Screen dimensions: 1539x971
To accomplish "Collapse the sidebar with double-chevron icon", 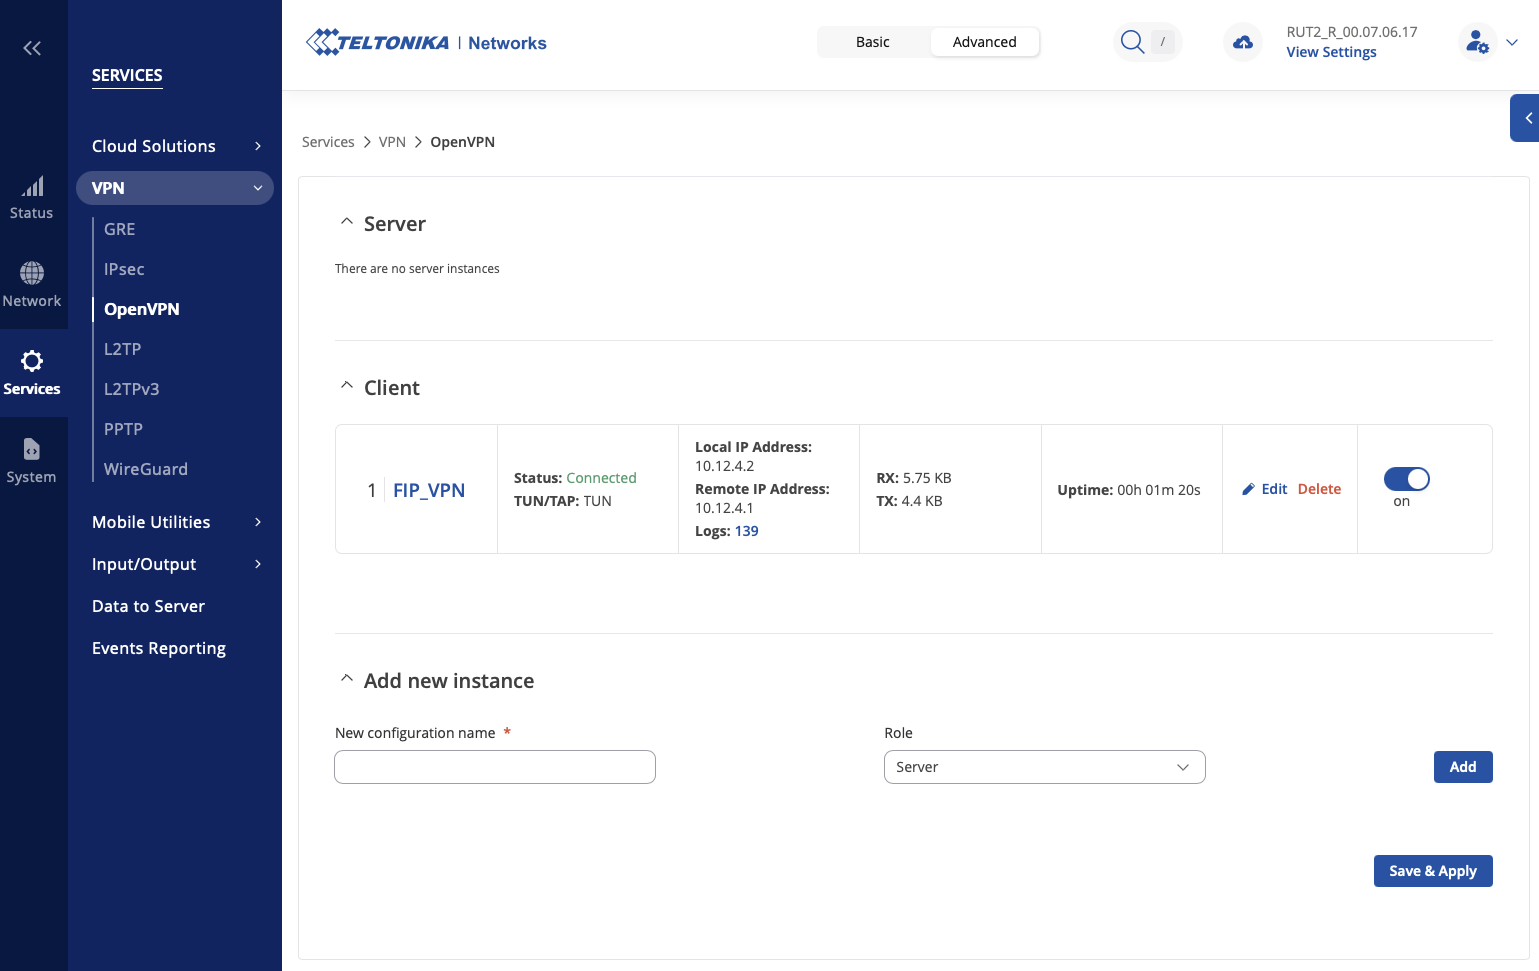I will tap(32, 48).
